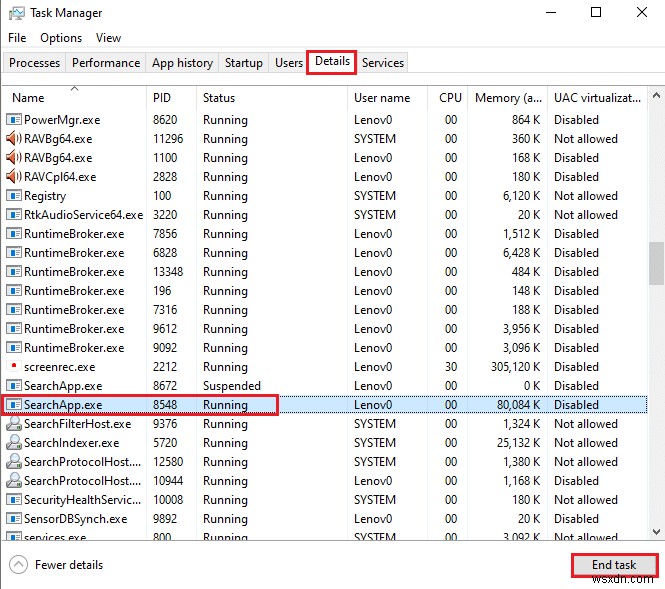
Task: Select the Details tab
Action: (x=332, y=61)
